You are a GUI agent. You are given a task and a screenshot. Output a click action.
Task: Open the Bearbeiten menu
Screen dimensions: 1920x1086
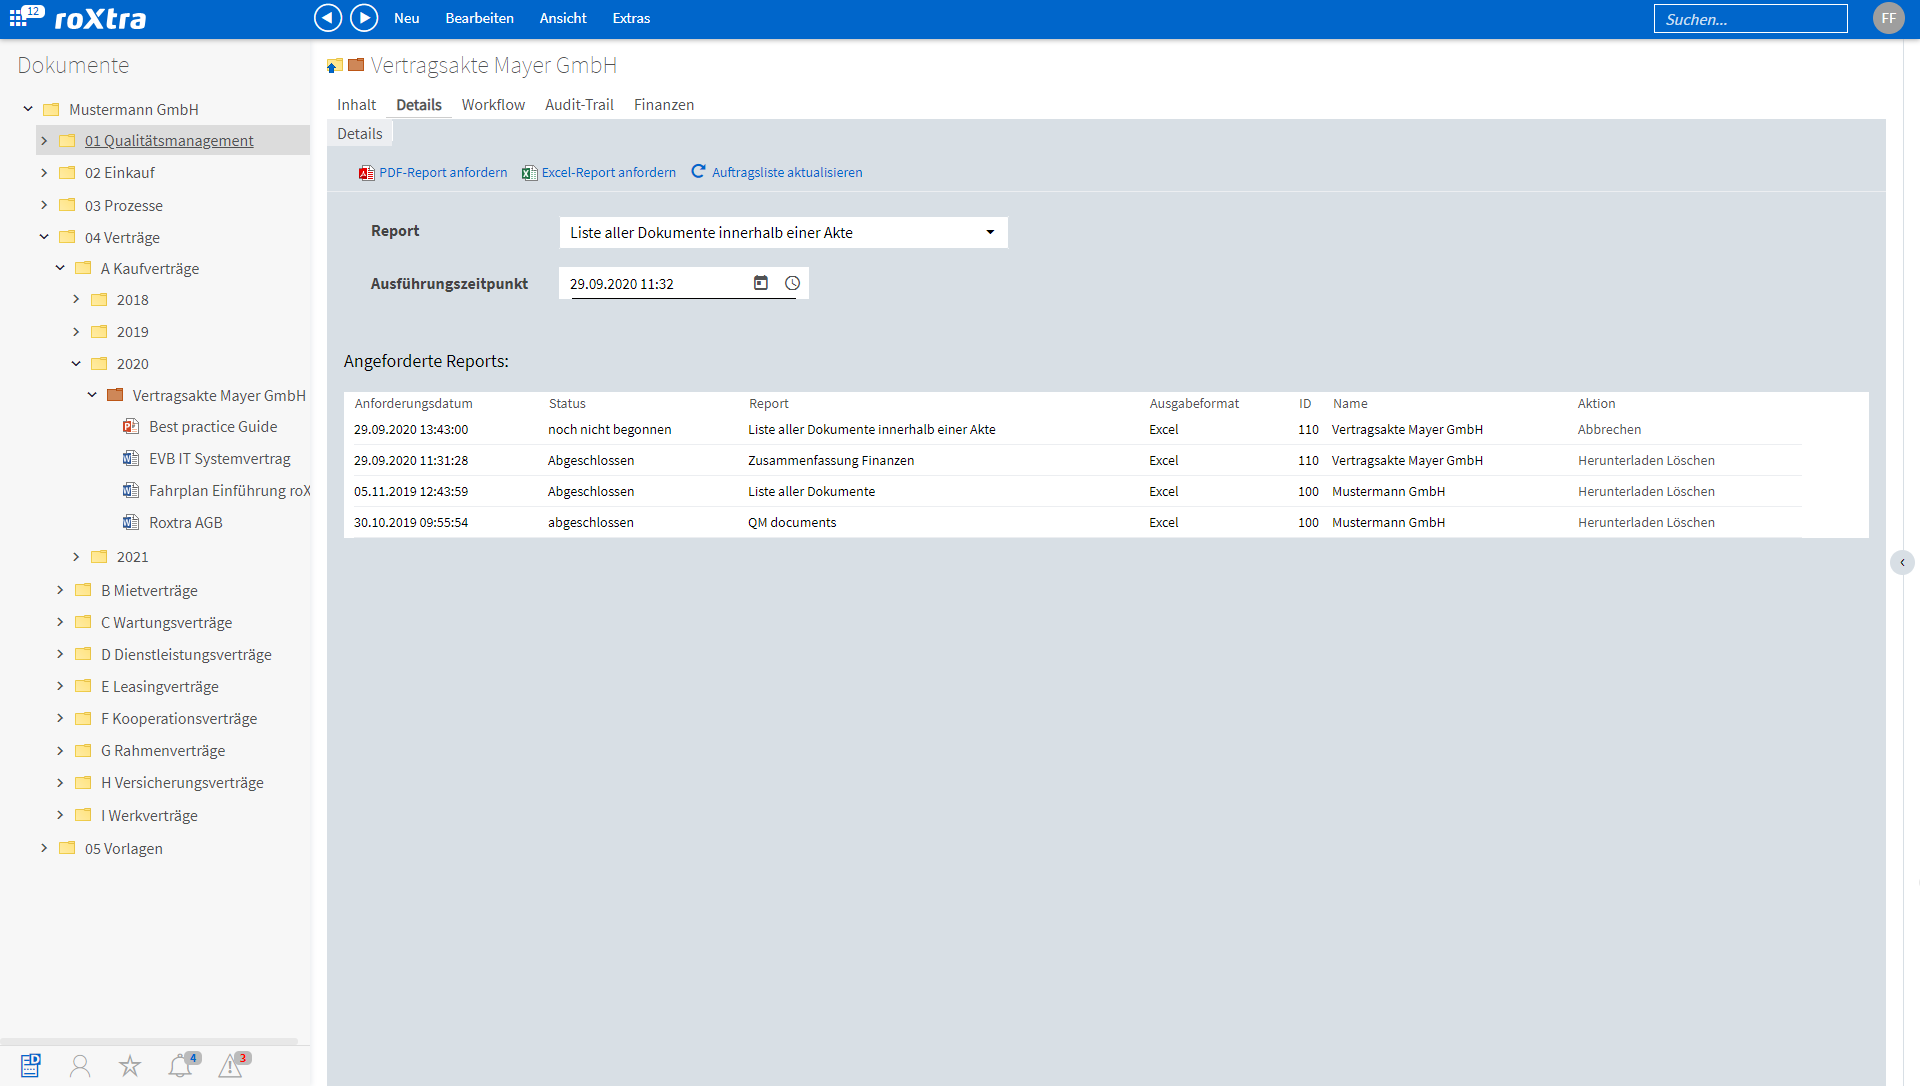[479, 18]
